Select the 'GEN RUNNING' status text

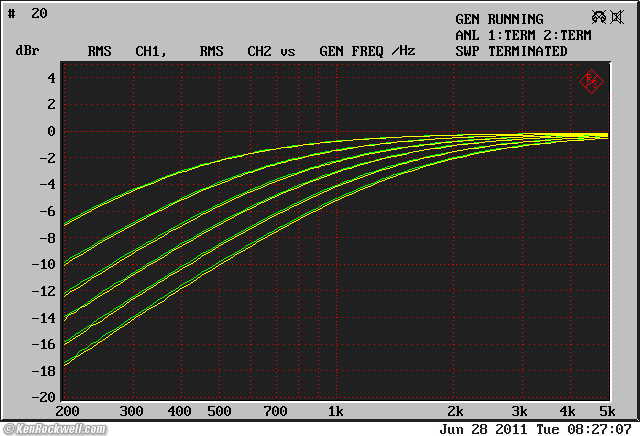point(499,19)
